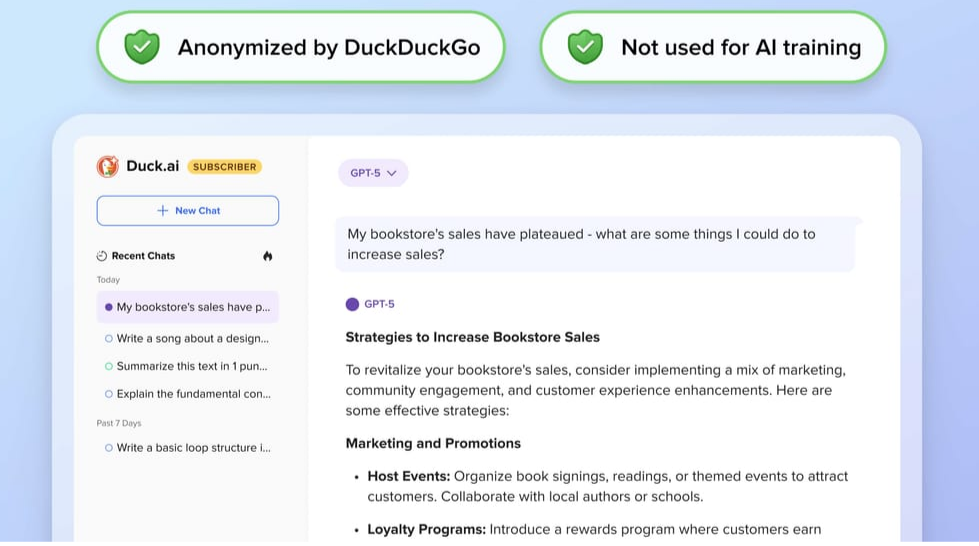Click the purple GPT-5 avatar dot in the response
This screenshot has height=546, width=979.
point(352,304)
